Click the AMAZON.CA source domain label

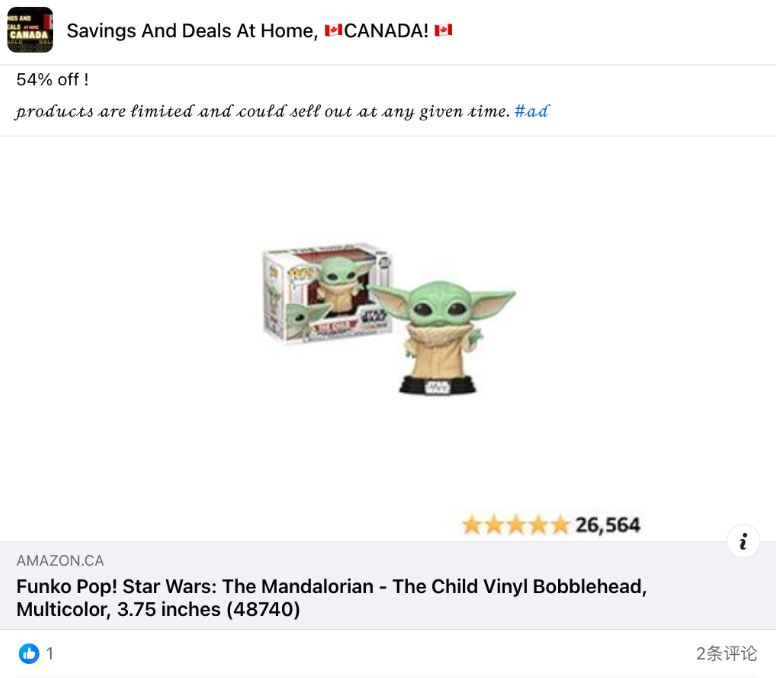click(60, 561)
